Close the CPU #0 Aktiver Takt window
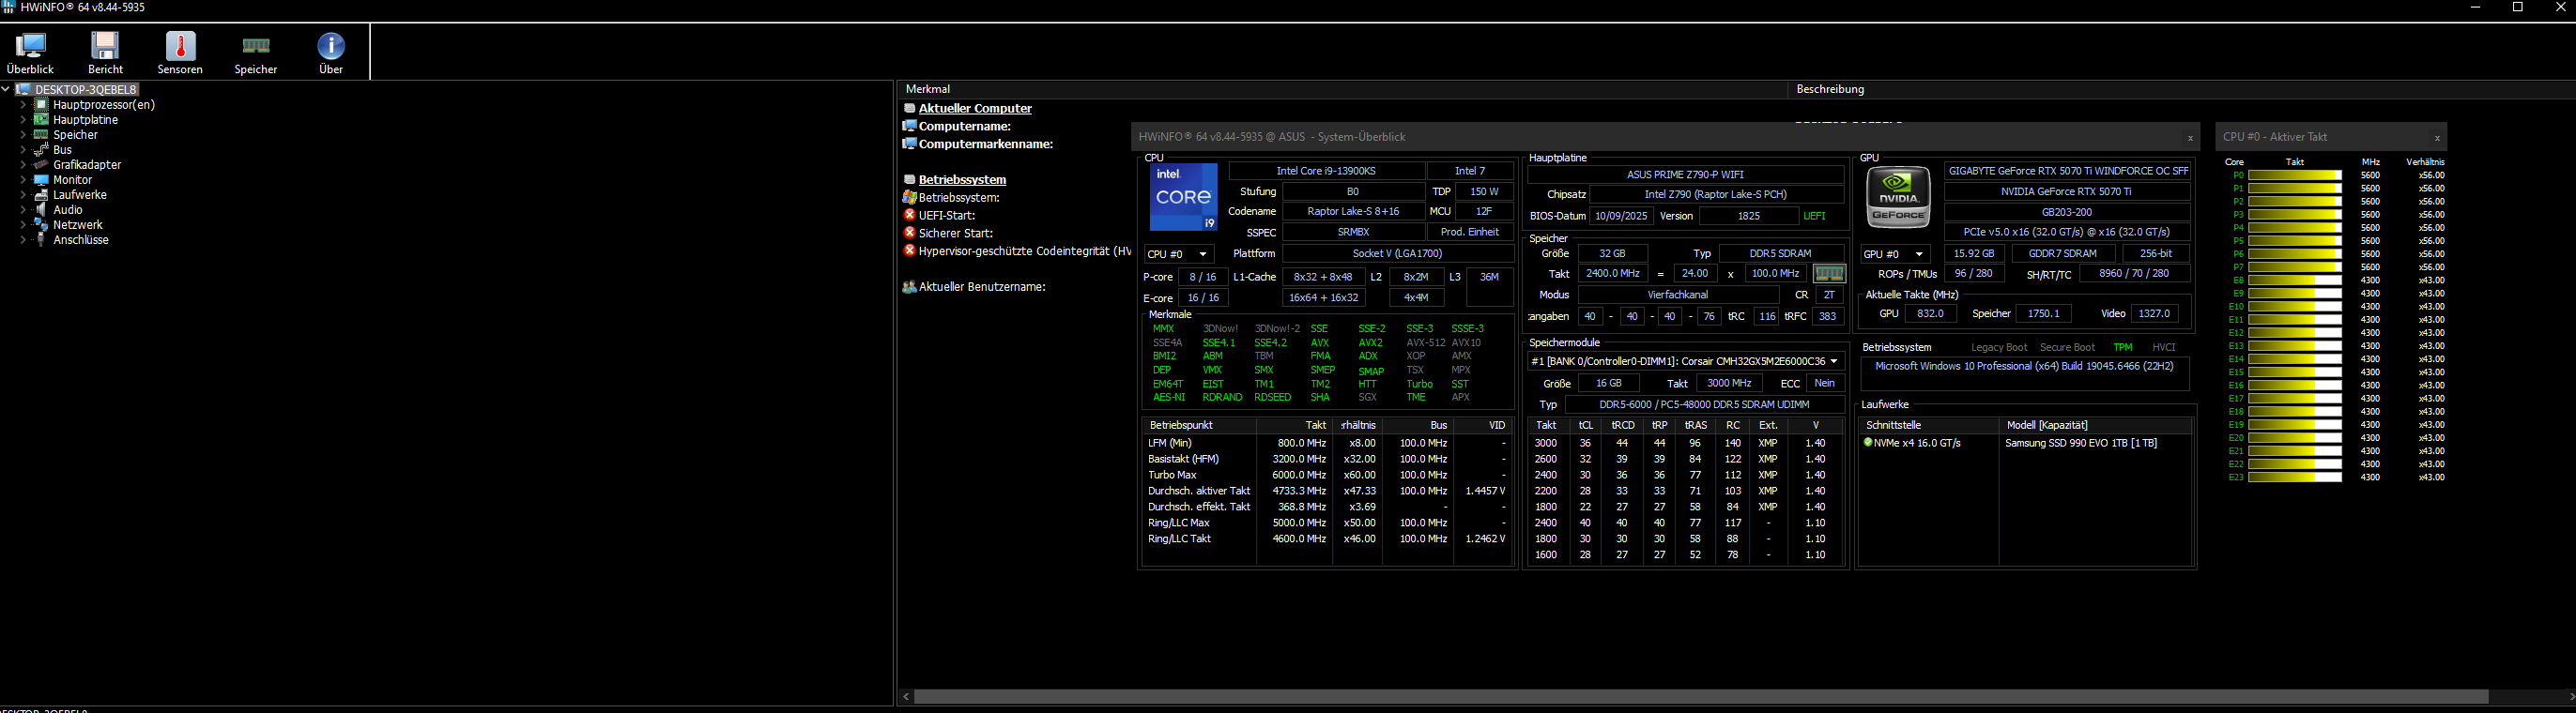The image size is (2576, 713). click(2436, 138)
